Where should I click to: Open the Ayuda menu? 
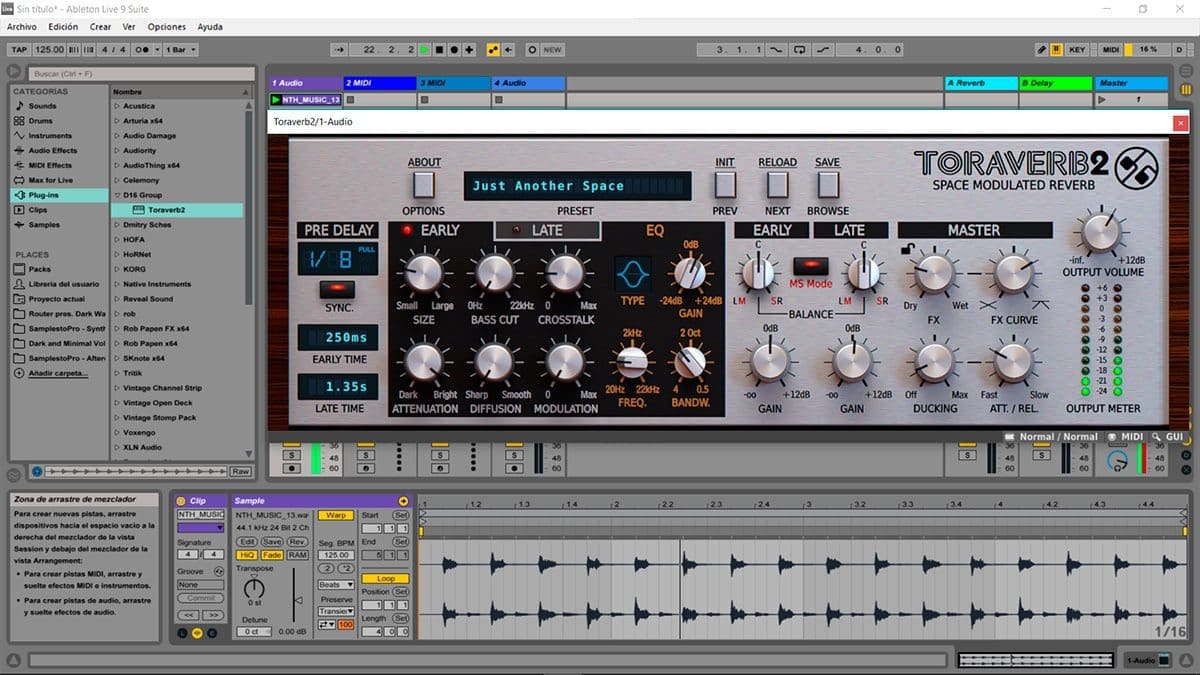pos(210,27)
